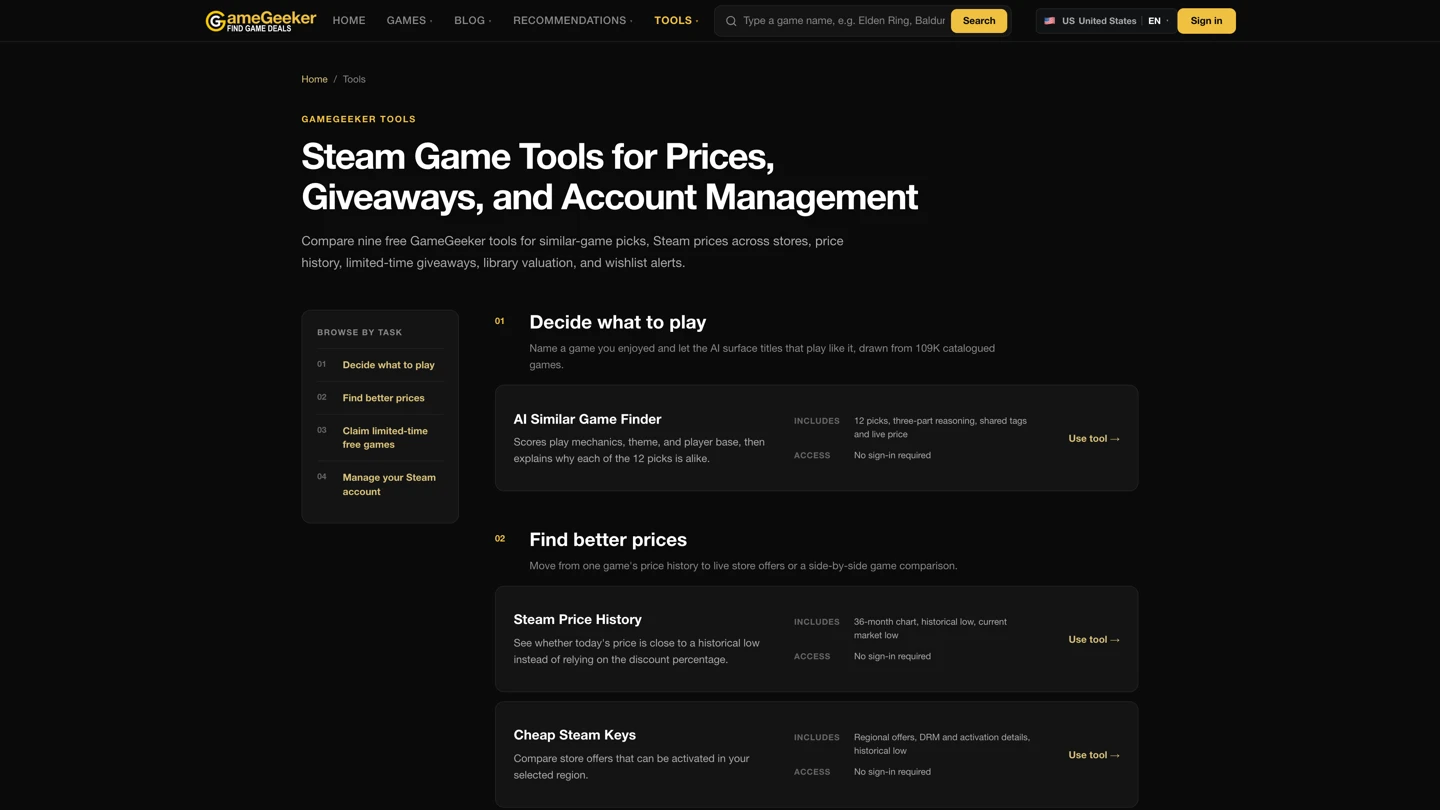Expand the TOOLS dropdown menu

676,20
